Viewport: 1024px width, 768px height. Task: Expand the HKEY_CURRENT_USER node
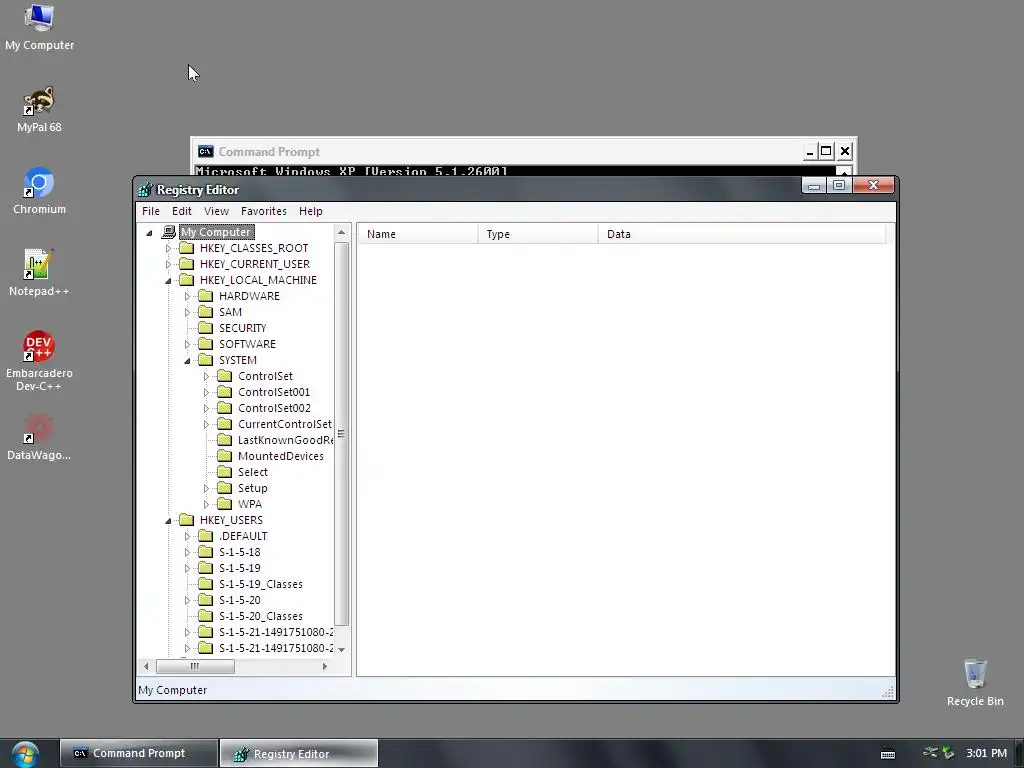click(x=168, y=264)
